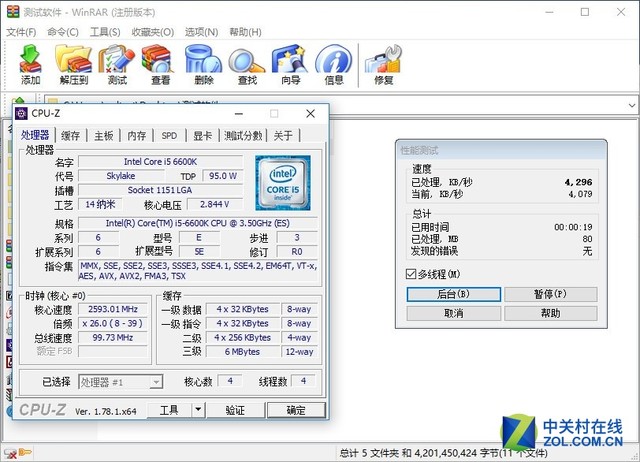Click the CPU-Z title bar chip icon
Viewport: 640px width, 462px height.
22,113
